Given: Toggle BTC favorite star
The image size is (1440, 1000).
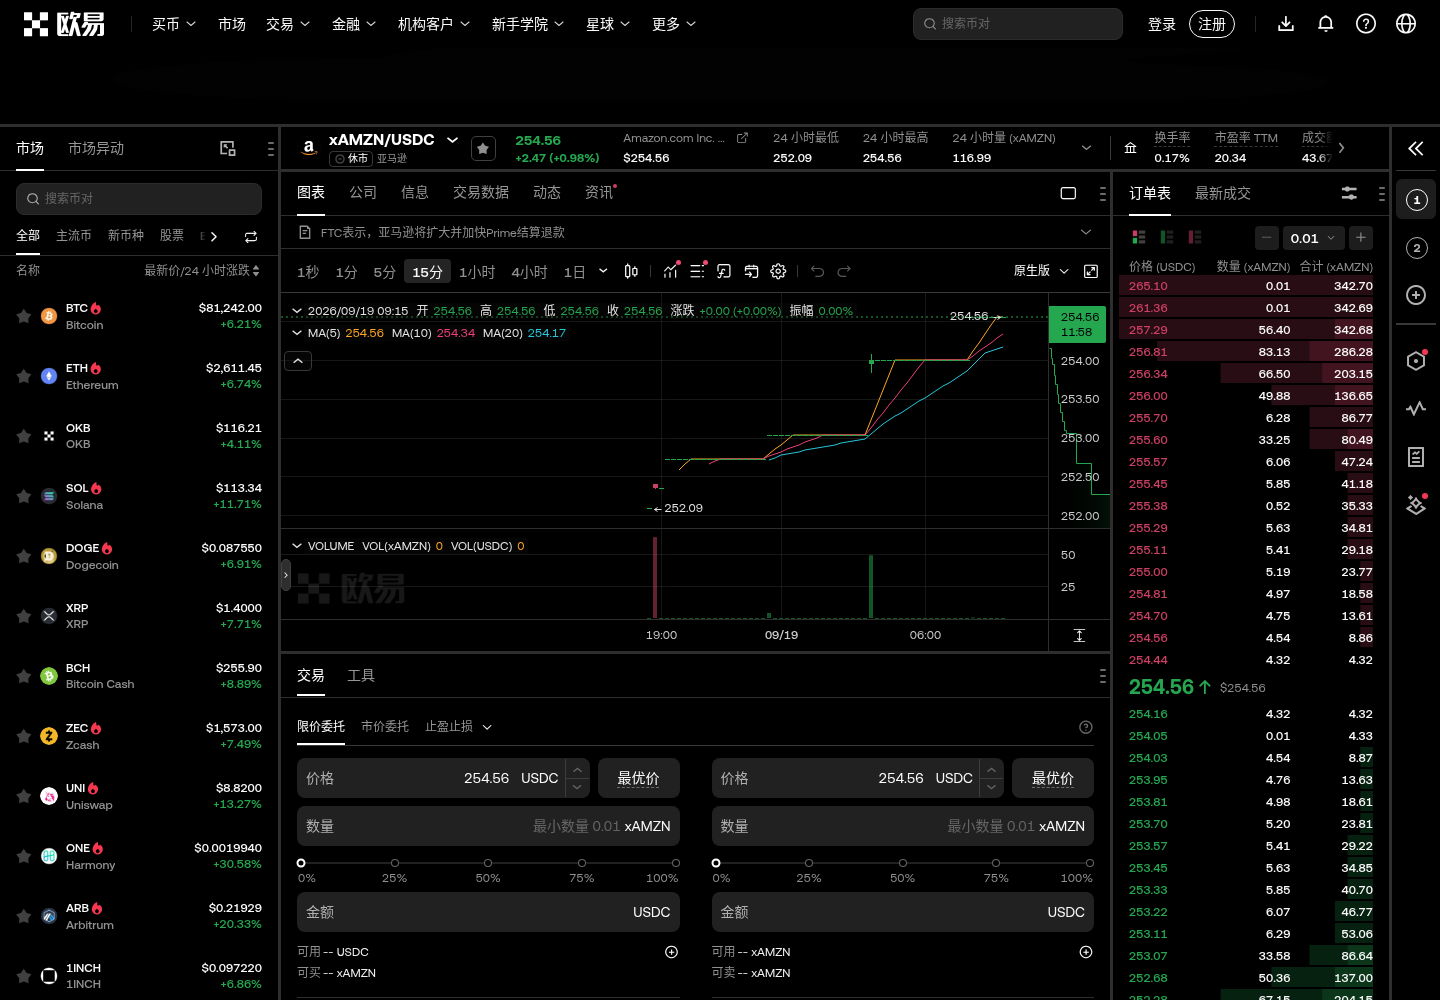Looking at the screenshot, I should click(x=24, y=316).
